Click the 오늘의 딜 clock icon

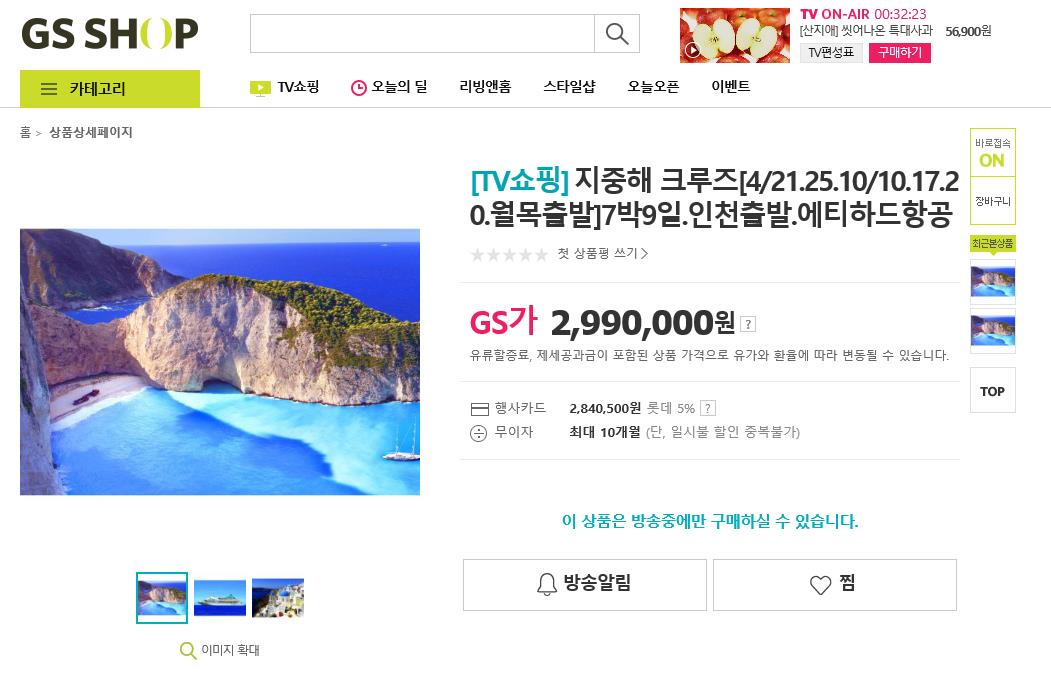[x=359, y=88]
